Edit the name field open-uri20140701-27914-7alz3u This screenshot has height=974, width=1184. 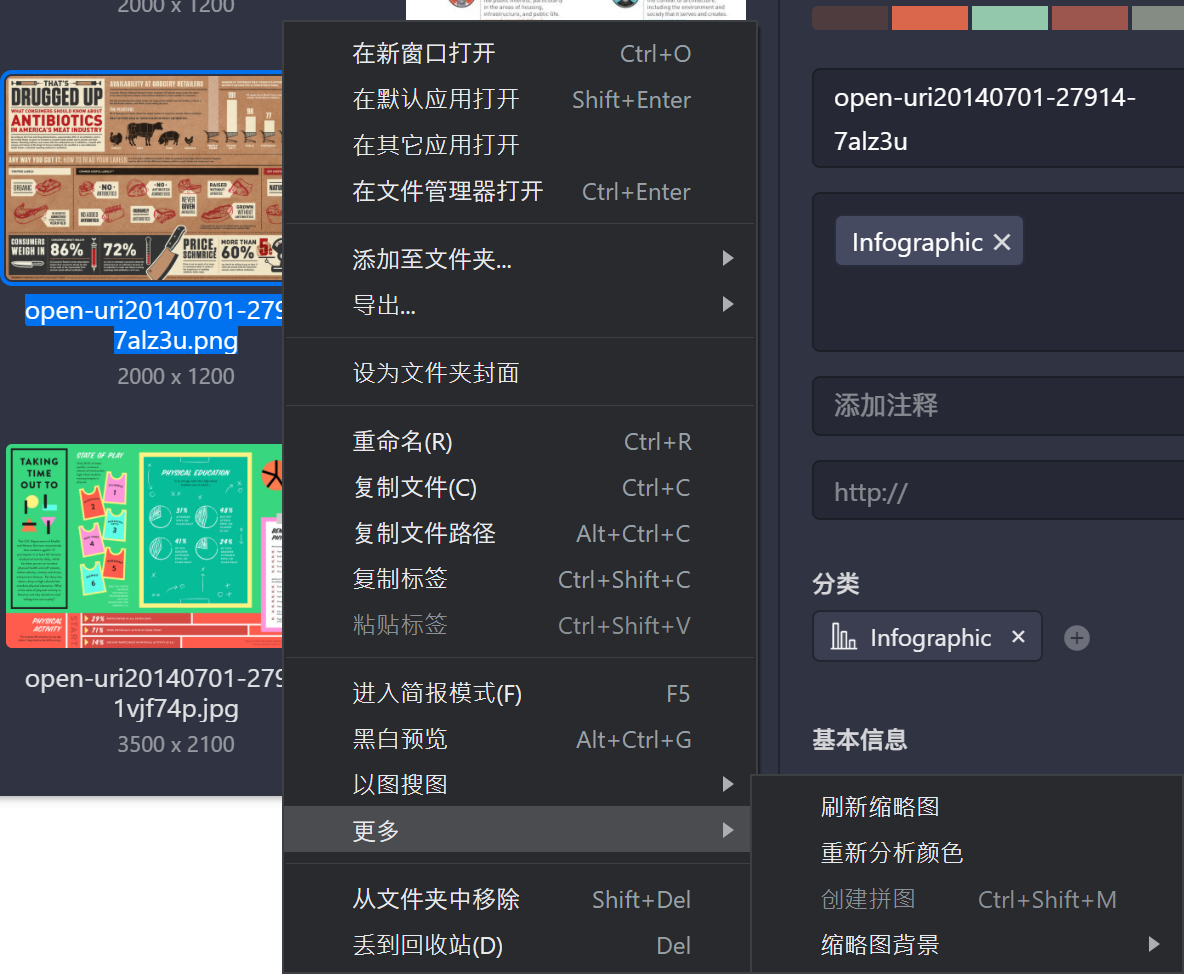[x=998, y=119]
